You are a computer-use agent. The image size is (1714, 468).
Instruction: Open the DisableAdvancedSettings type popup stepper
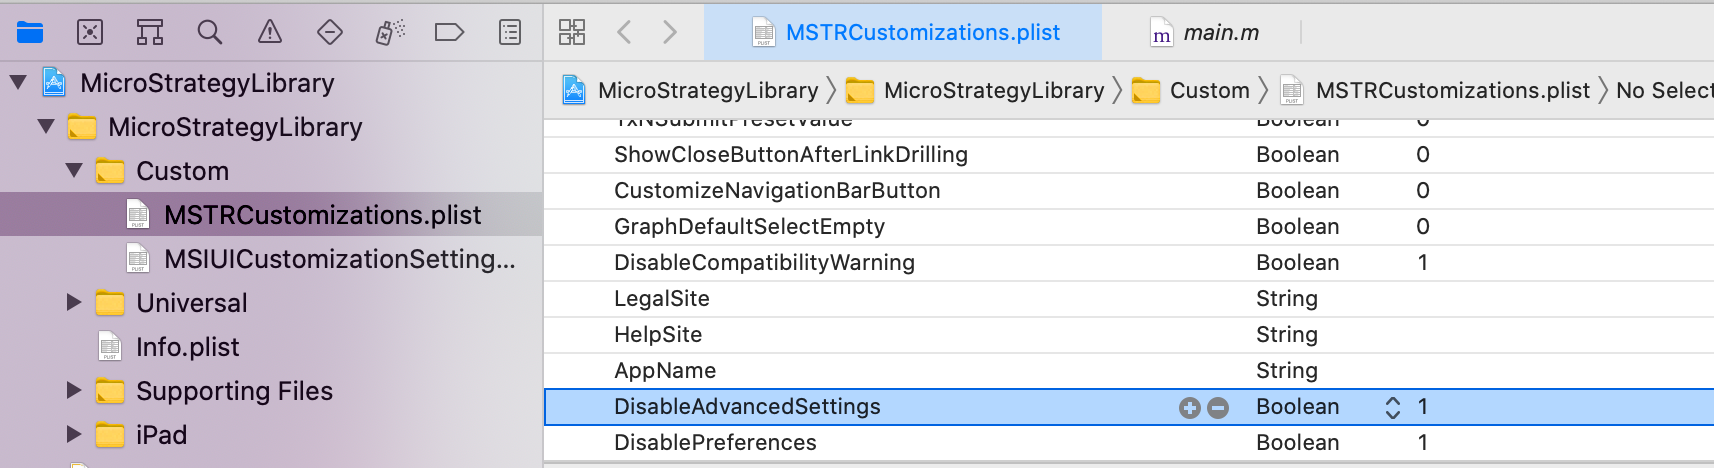tap(1393, 407)
